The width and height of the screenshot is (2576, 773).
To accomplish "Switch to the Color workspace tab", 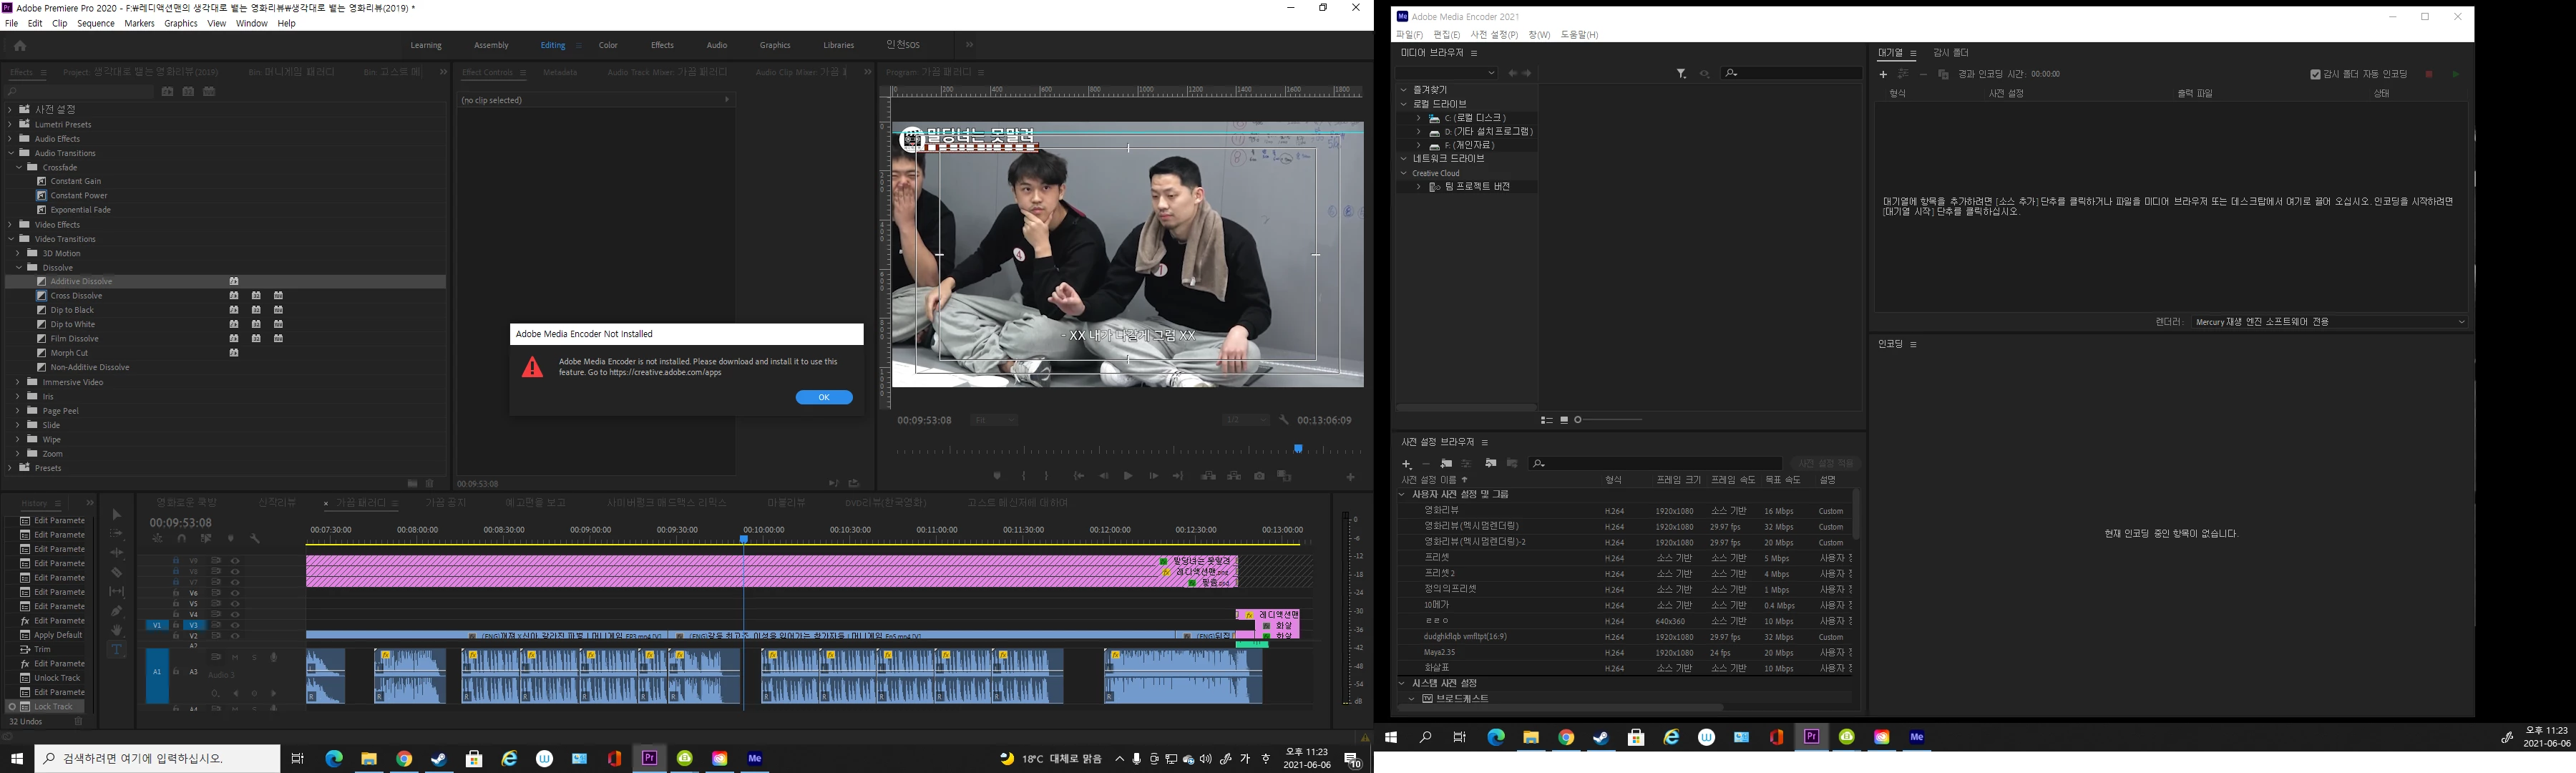I will click(608, 45).
